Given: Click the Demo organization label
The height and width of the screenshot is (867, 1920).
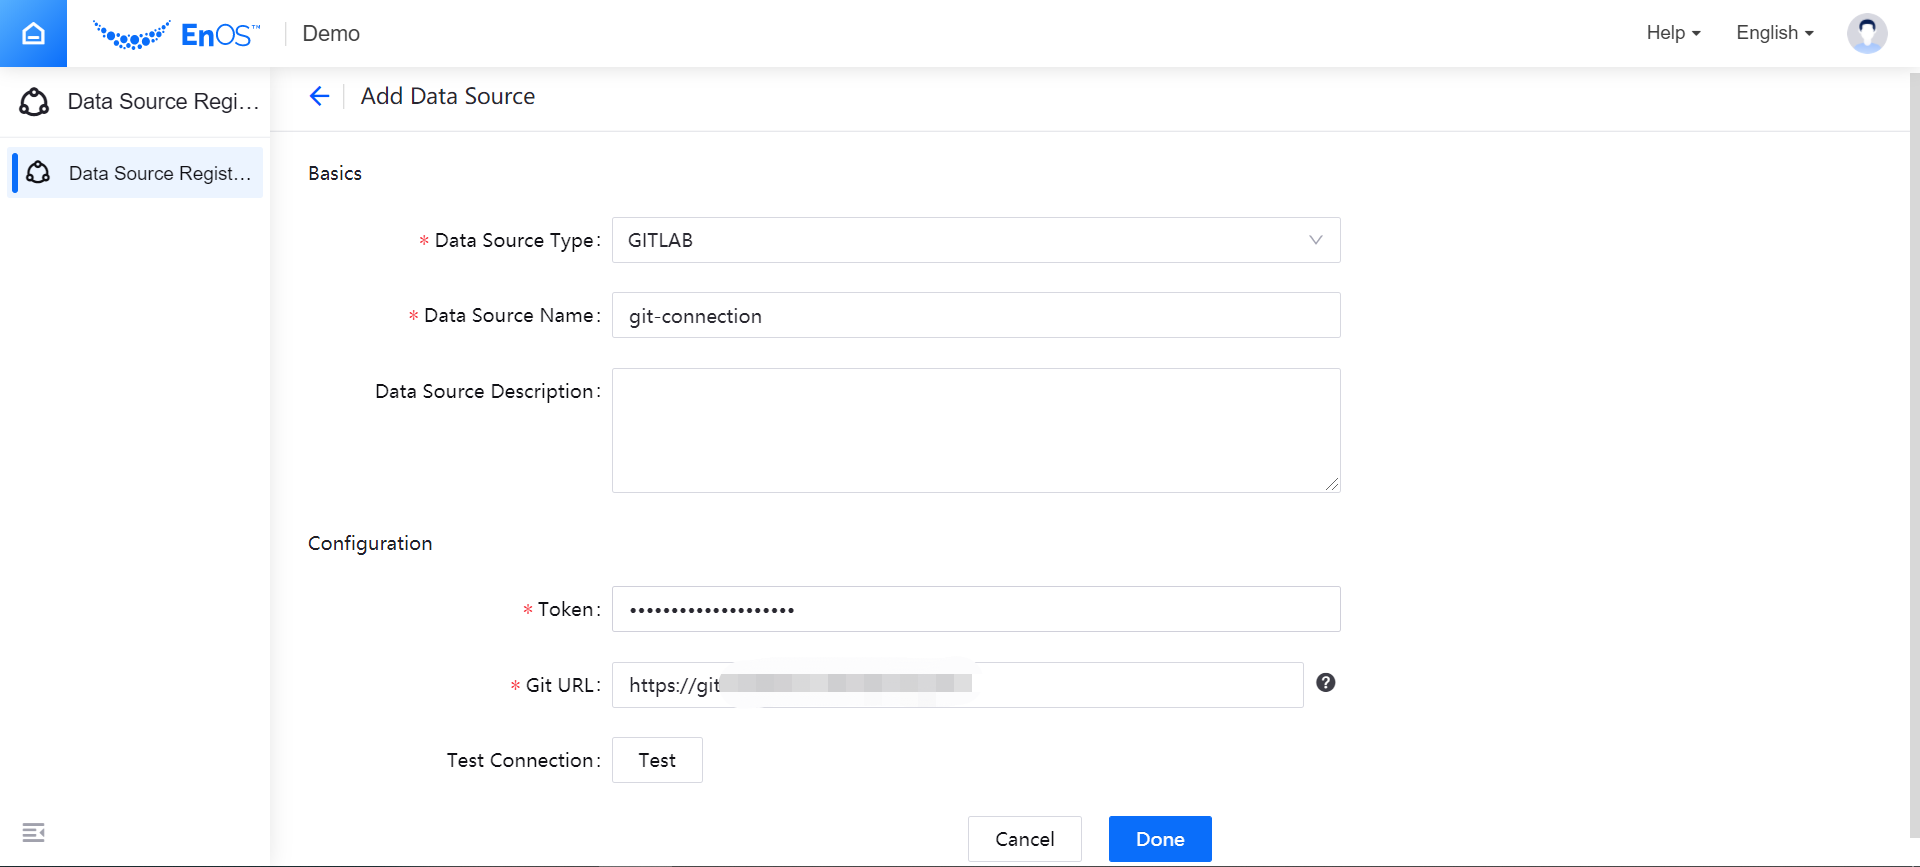Looking at the screenshot, I should 331,34.
